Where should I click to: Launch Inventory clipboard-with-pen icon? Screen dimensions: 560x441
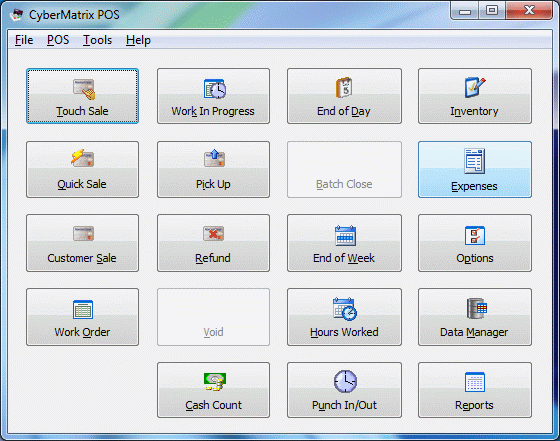click(x=475, y=87)
